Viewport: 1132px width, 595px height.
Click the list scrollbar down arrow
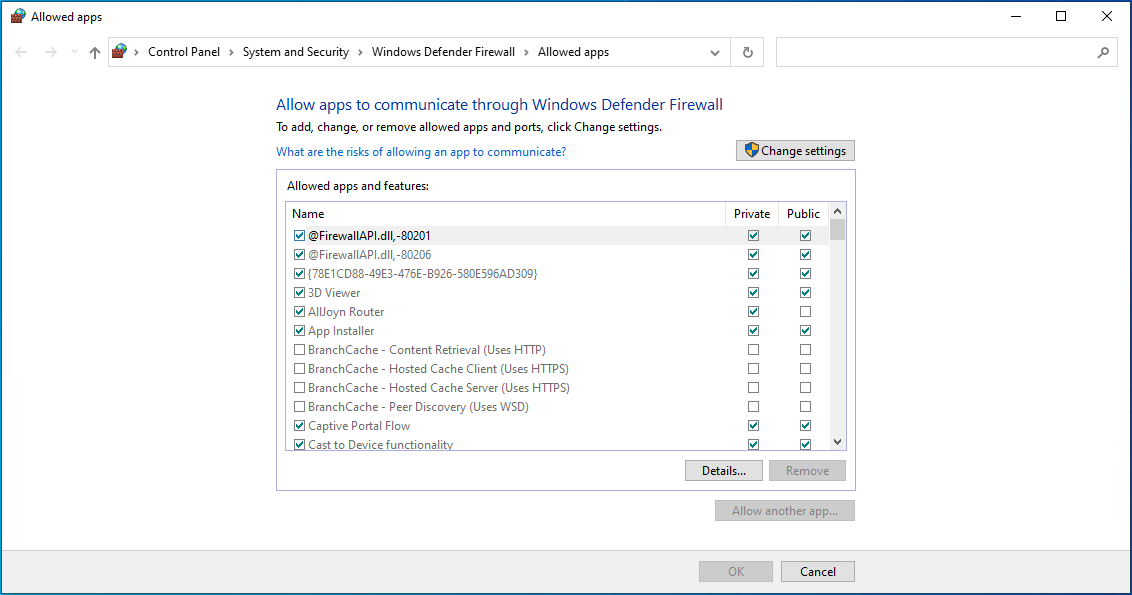click(838, 442)
